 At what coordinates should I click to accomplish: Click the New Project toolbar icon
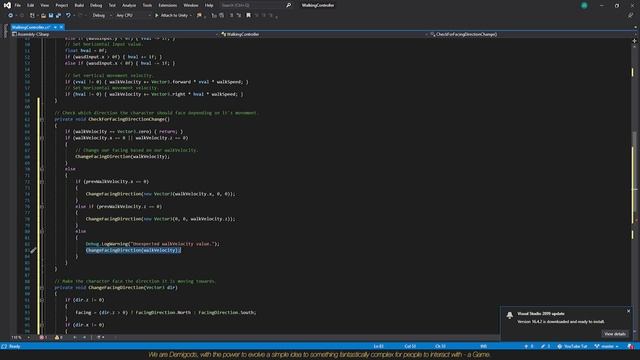[32, 16]
